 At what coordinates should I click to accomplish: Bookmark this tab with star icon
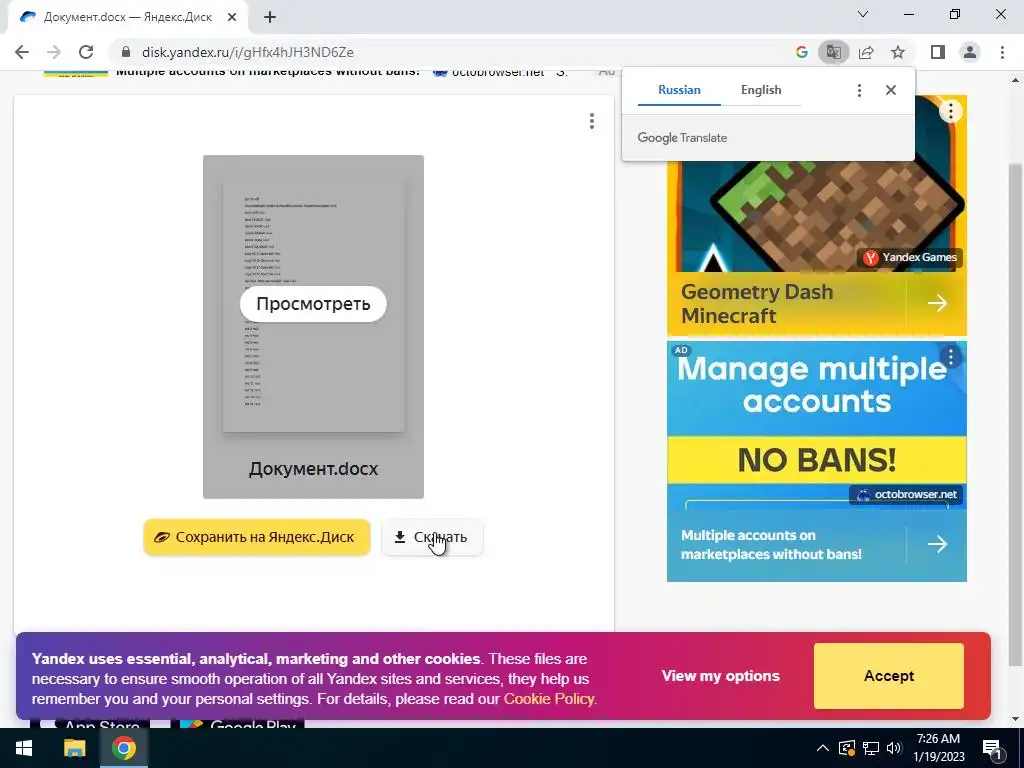click(x=898, y=52)
